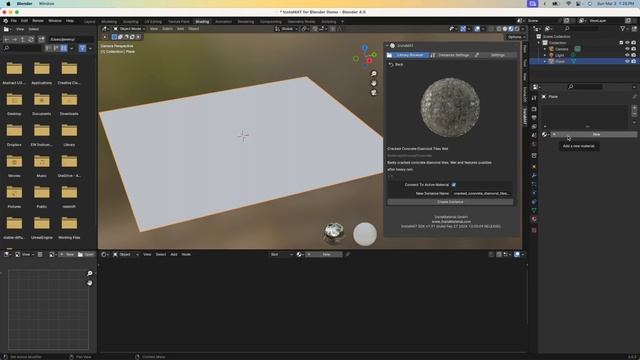The height and width of the screenshot is (360, 640).
Task: Open the Render menu
Action: coord(38,21)
